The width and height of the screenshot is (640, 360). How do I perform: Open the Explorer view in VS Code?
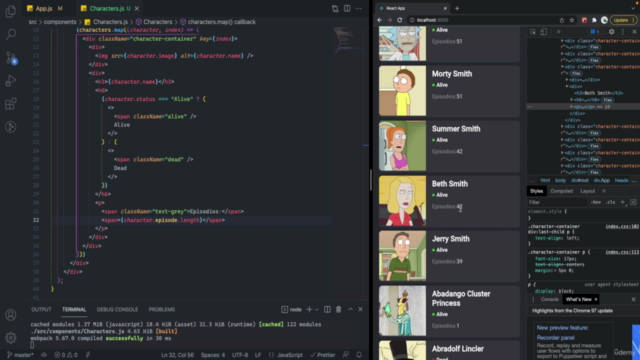coord(11,11)
